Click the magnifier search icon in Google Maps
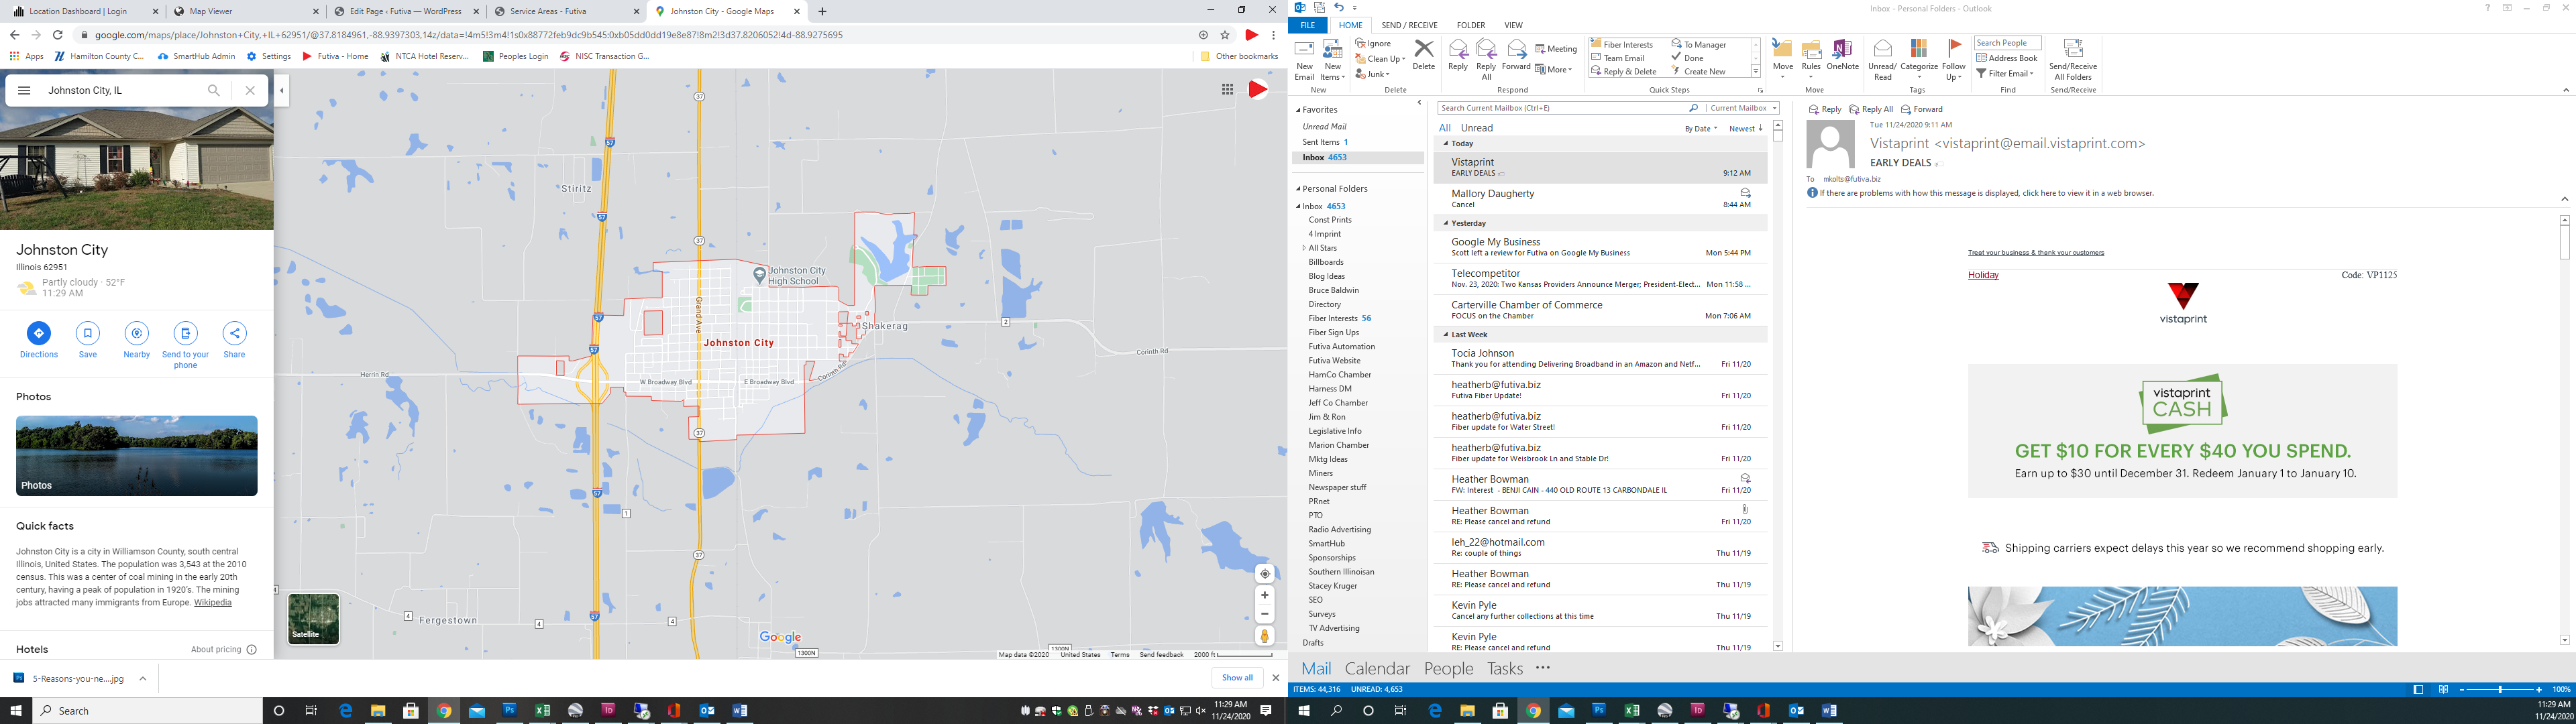Viewport: 2576px width, 724px height. [214, 90]
